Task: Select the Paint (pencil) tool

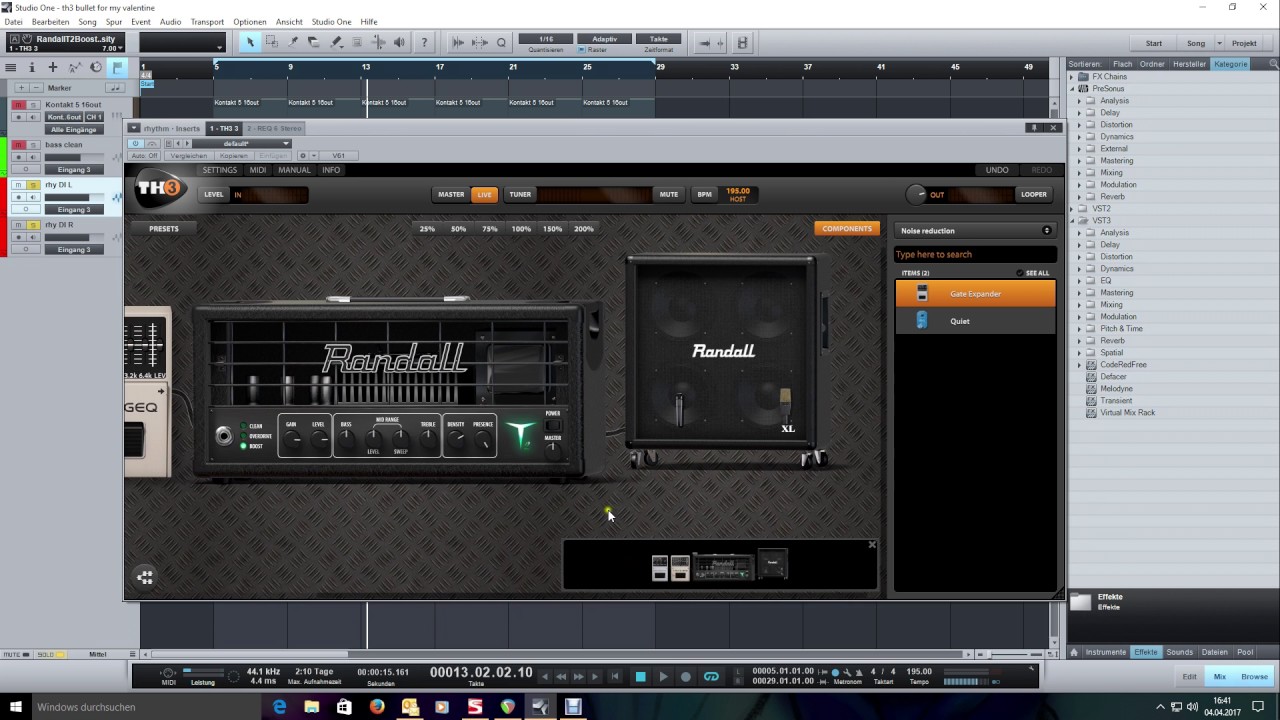Action: pyautogui.click(x=336, y=42)
